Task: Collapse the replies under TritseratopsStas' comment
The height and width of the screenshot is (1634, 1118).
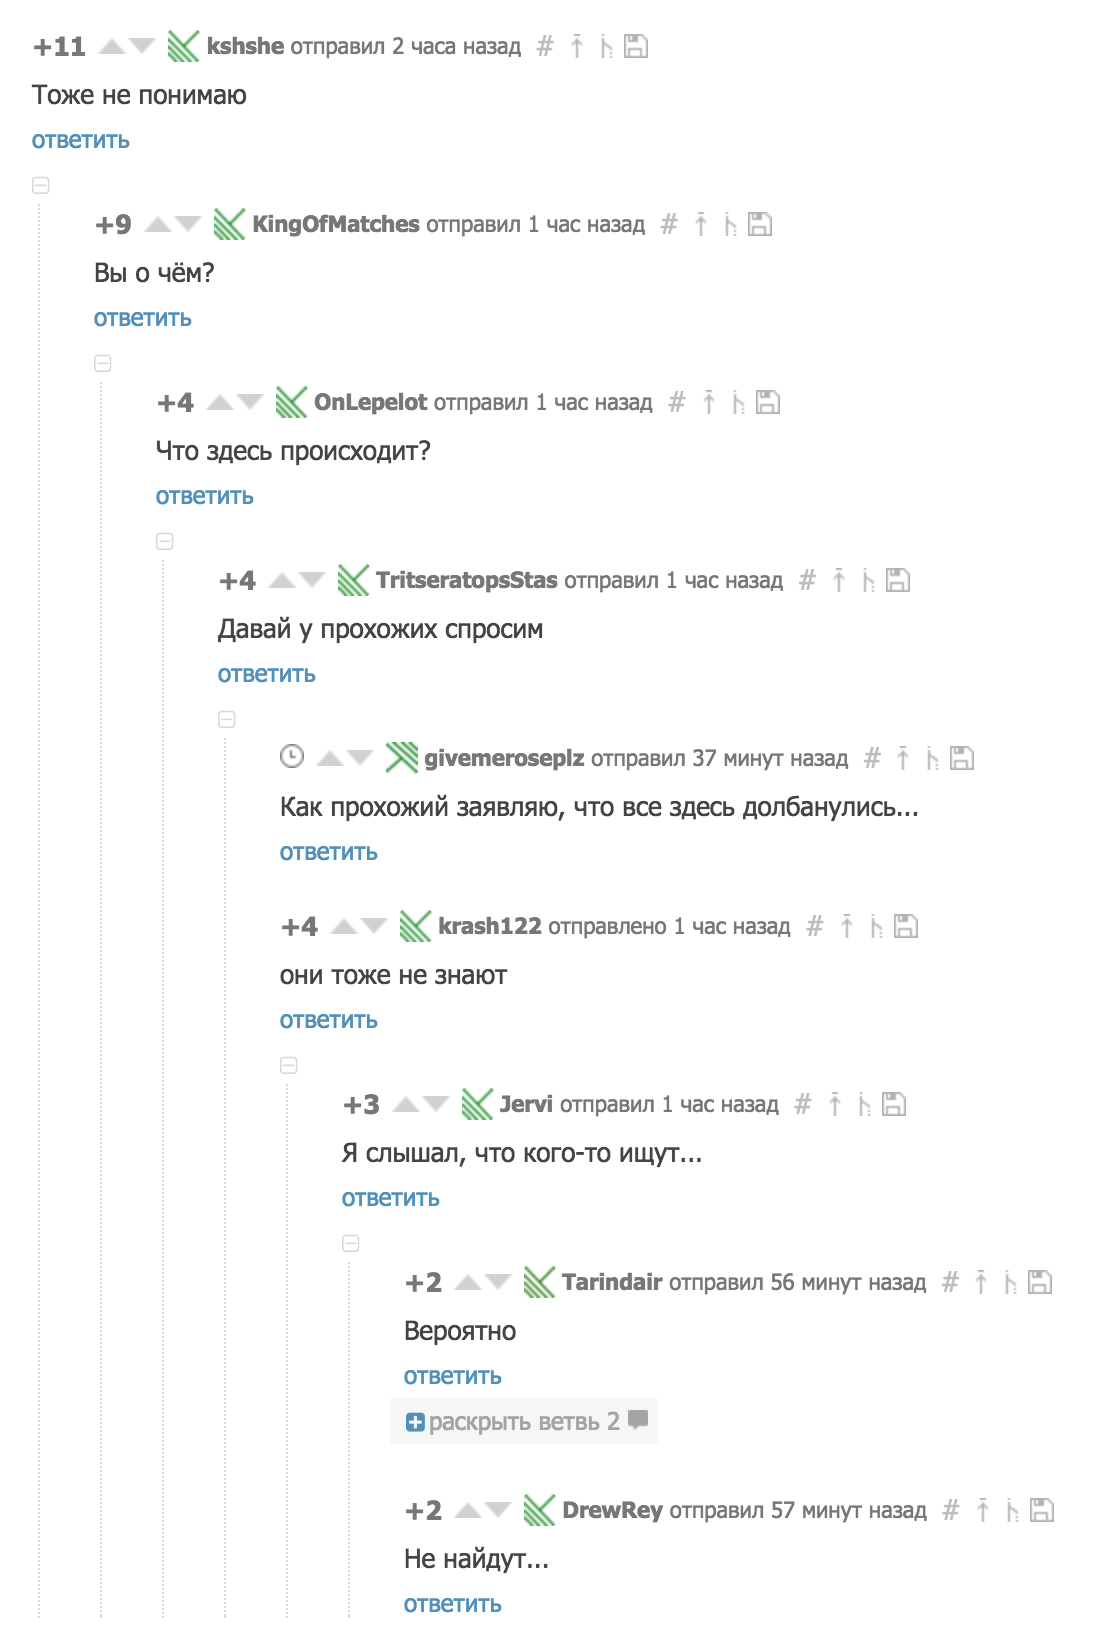Action: click(227, 719)
